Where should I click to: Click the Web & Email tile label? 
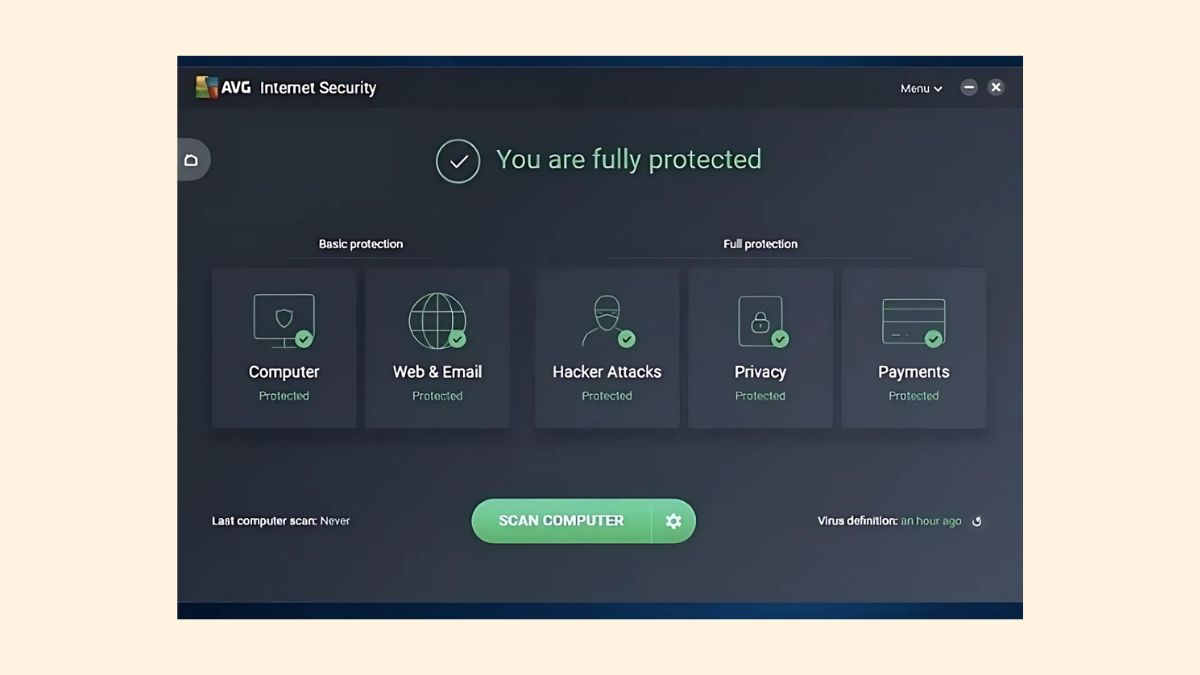click(x=437, y=372)
